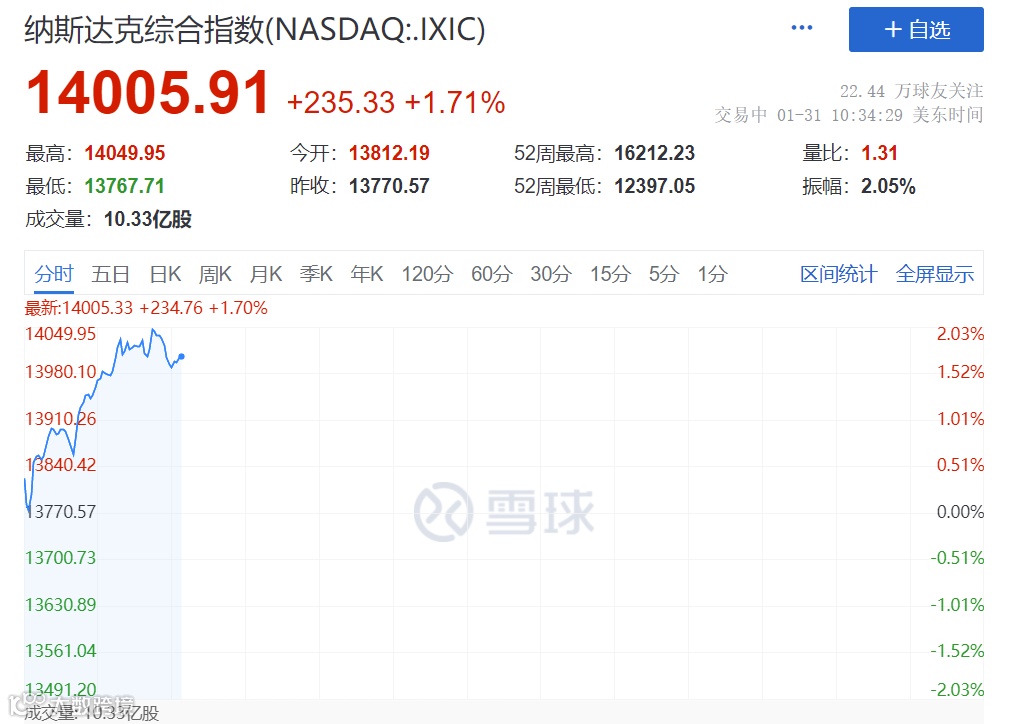Select the 5分 interval tab
This screenshot has width=1034, height=724.
coord(663,274)
